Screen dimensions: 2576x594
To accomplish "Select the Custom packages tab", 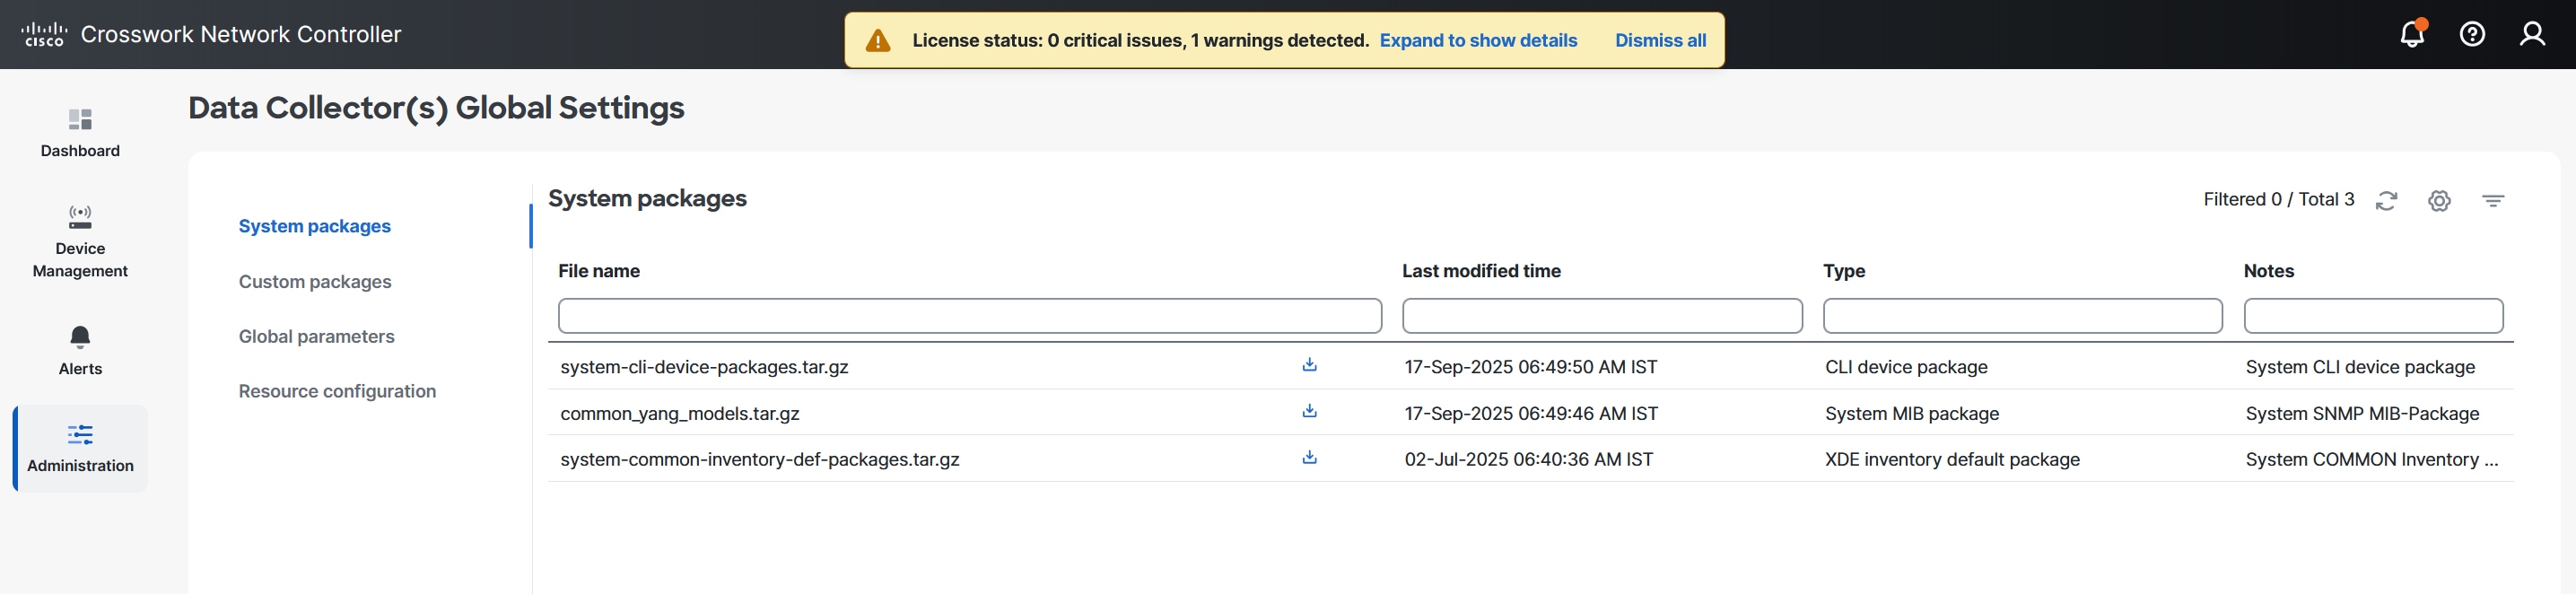I will (315, 282).
